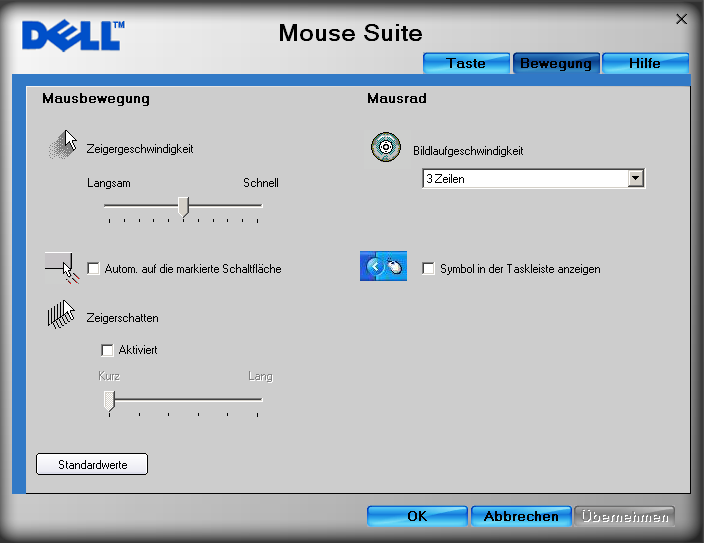Confirm with the OK button
Screen dimensions: 704x543
click(x=417, y=516)
